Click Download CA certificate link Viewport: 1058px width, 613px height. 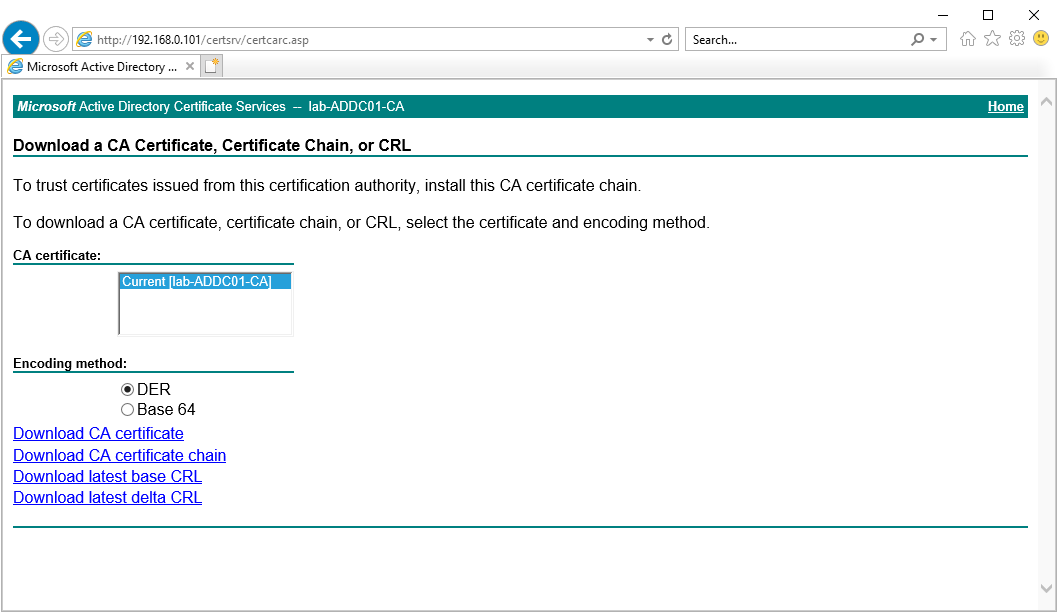tap(99, 433)
